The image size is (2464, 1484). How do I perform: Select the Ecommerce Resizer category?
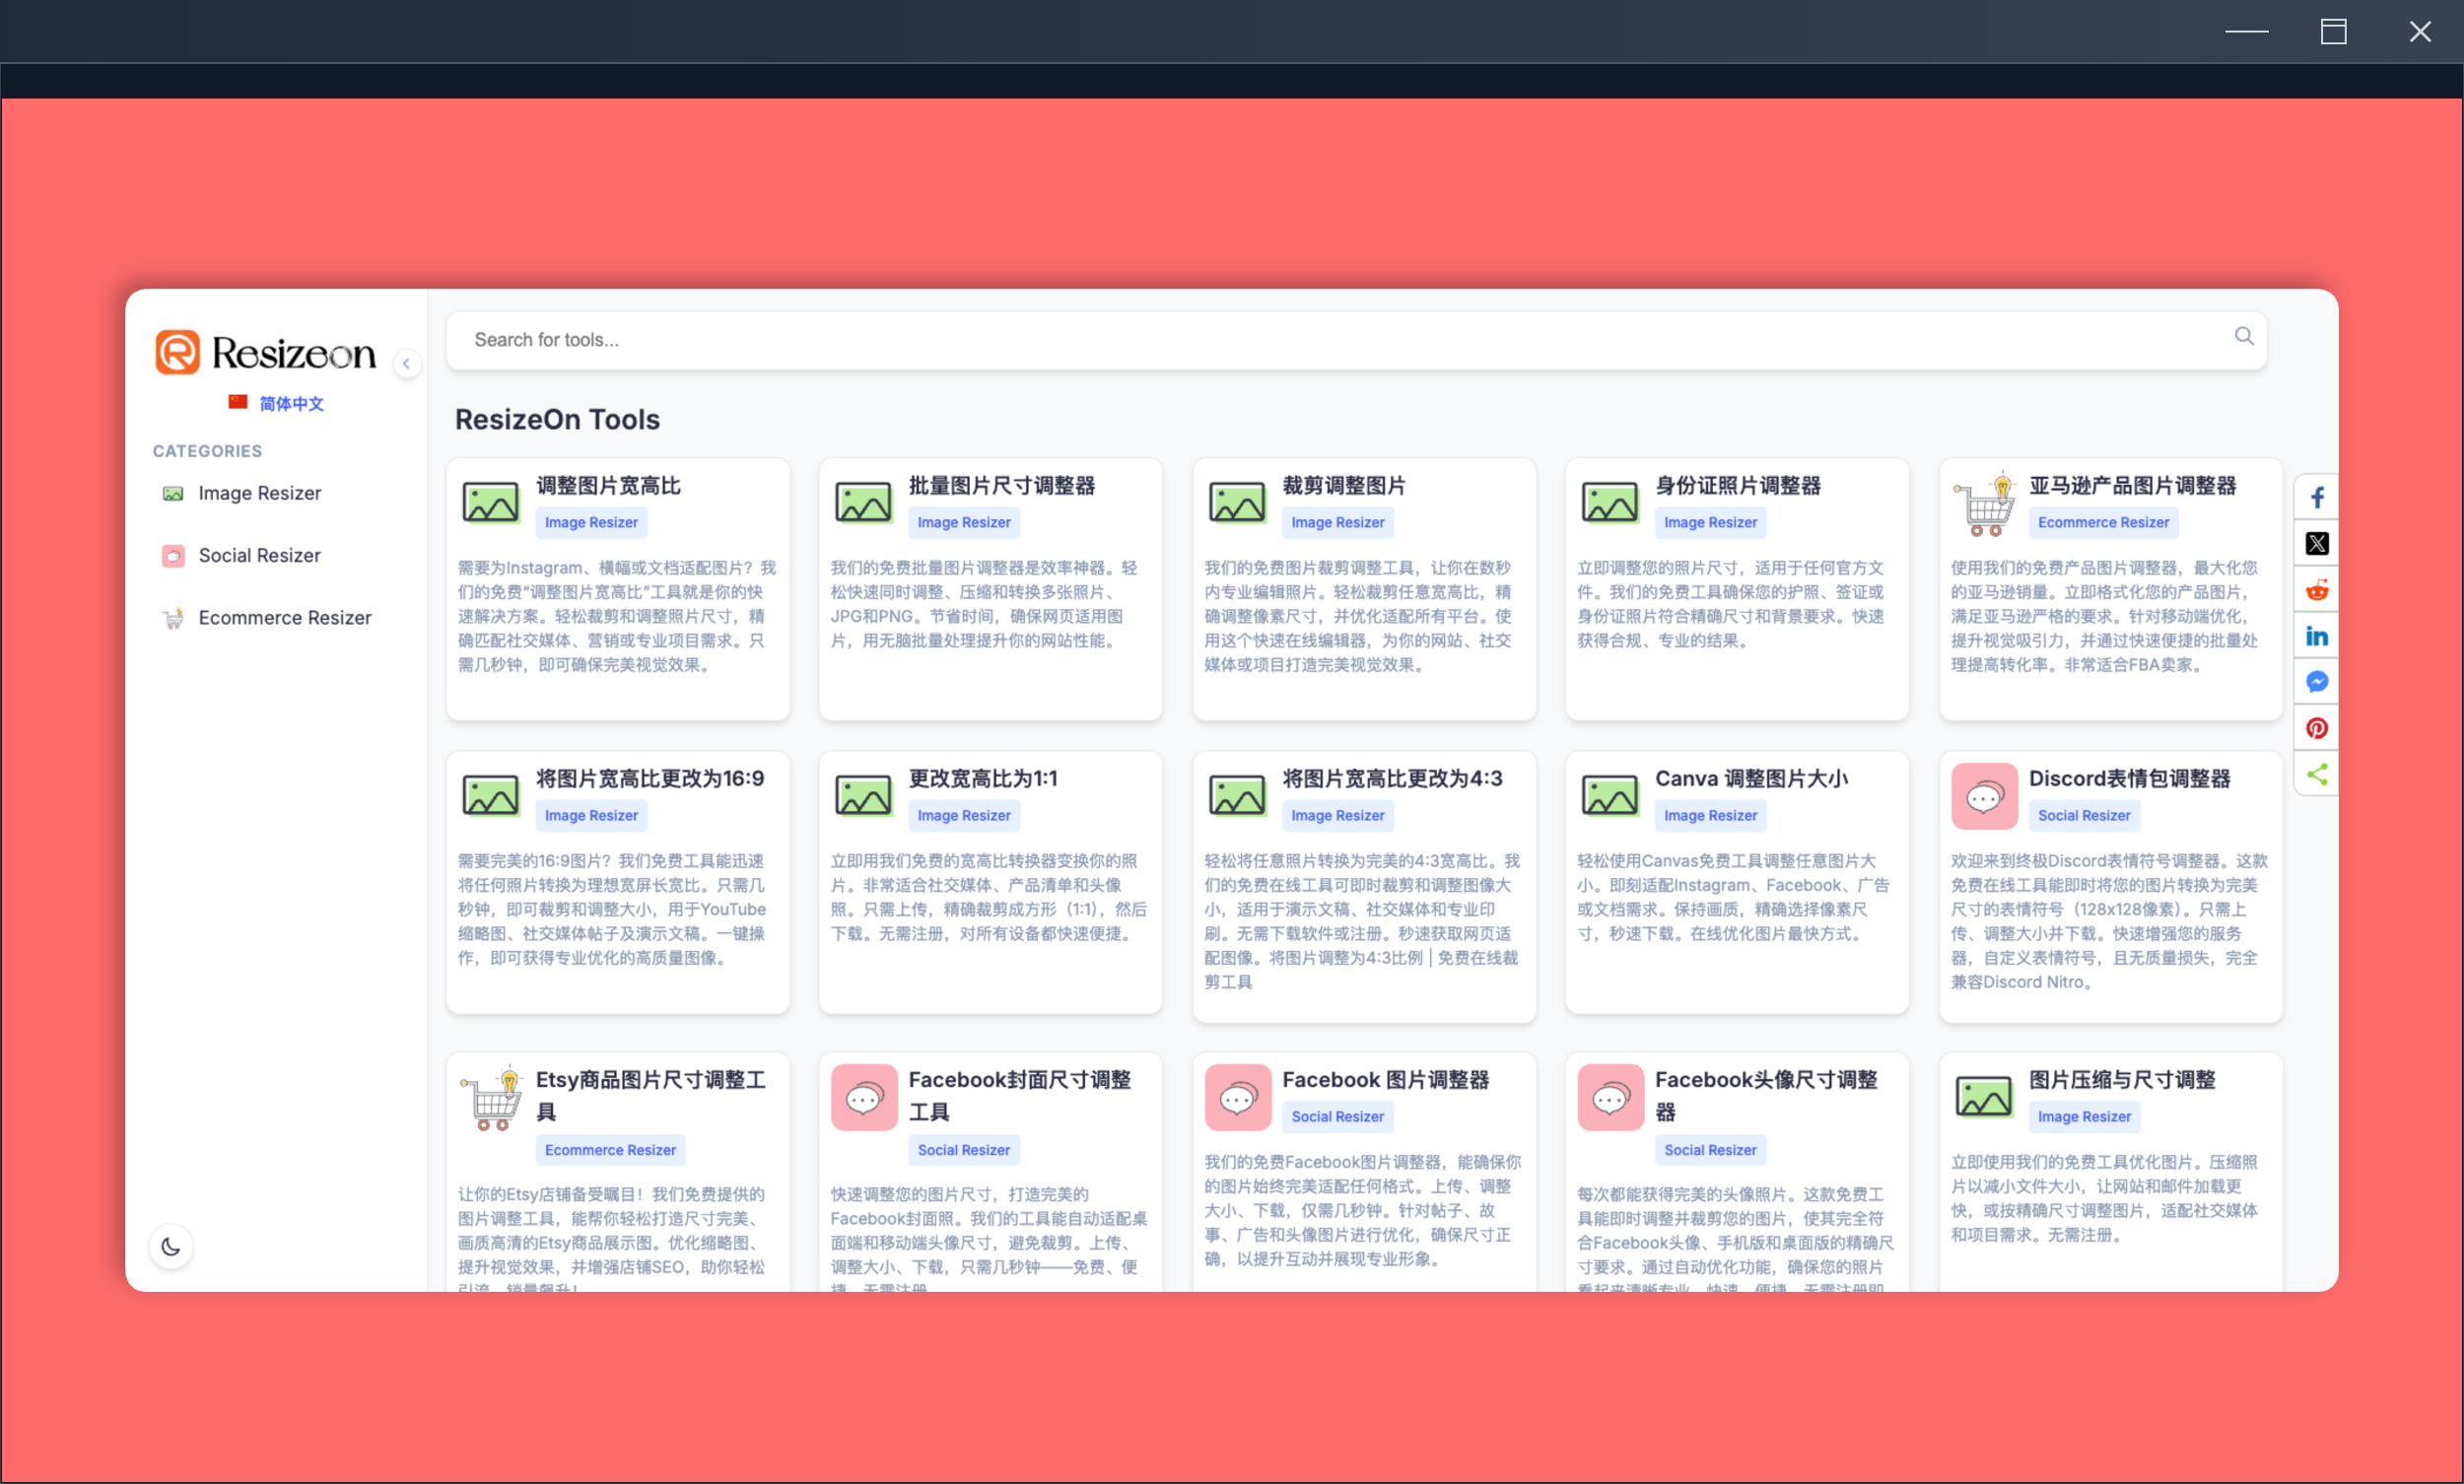click(284, 617)
